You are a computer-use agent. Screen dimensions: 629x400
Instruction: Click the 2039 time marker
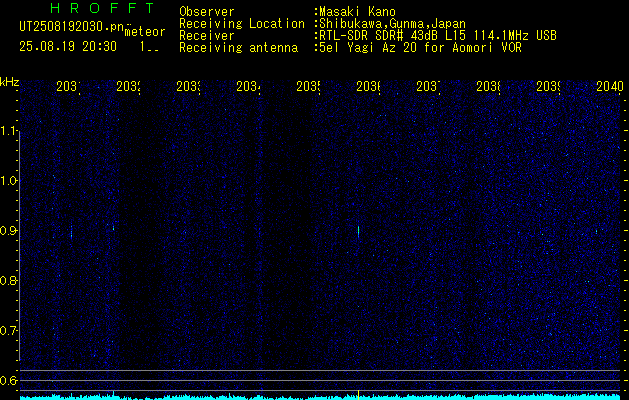click(548, 86)
